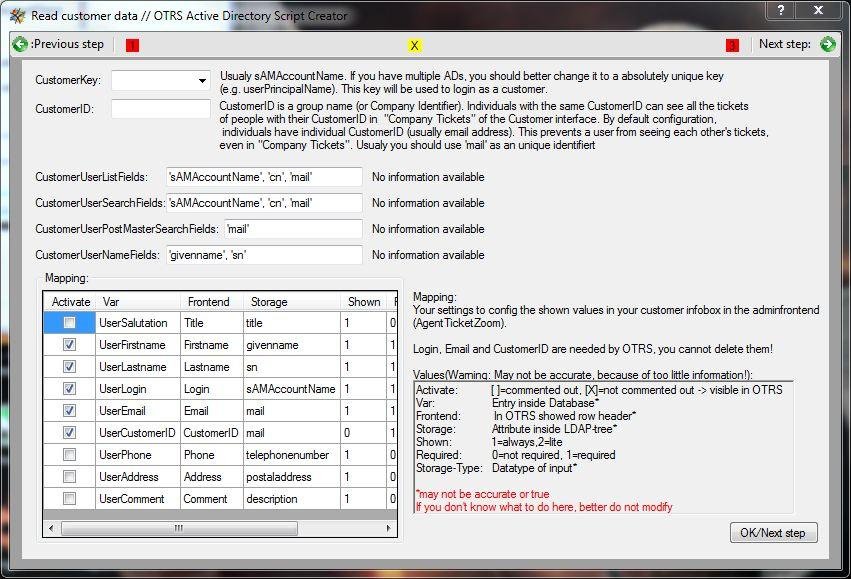Click the app icon in the title bar
Image resolution: width=851 pixels, height=579 pixels.
pos(17,15)
